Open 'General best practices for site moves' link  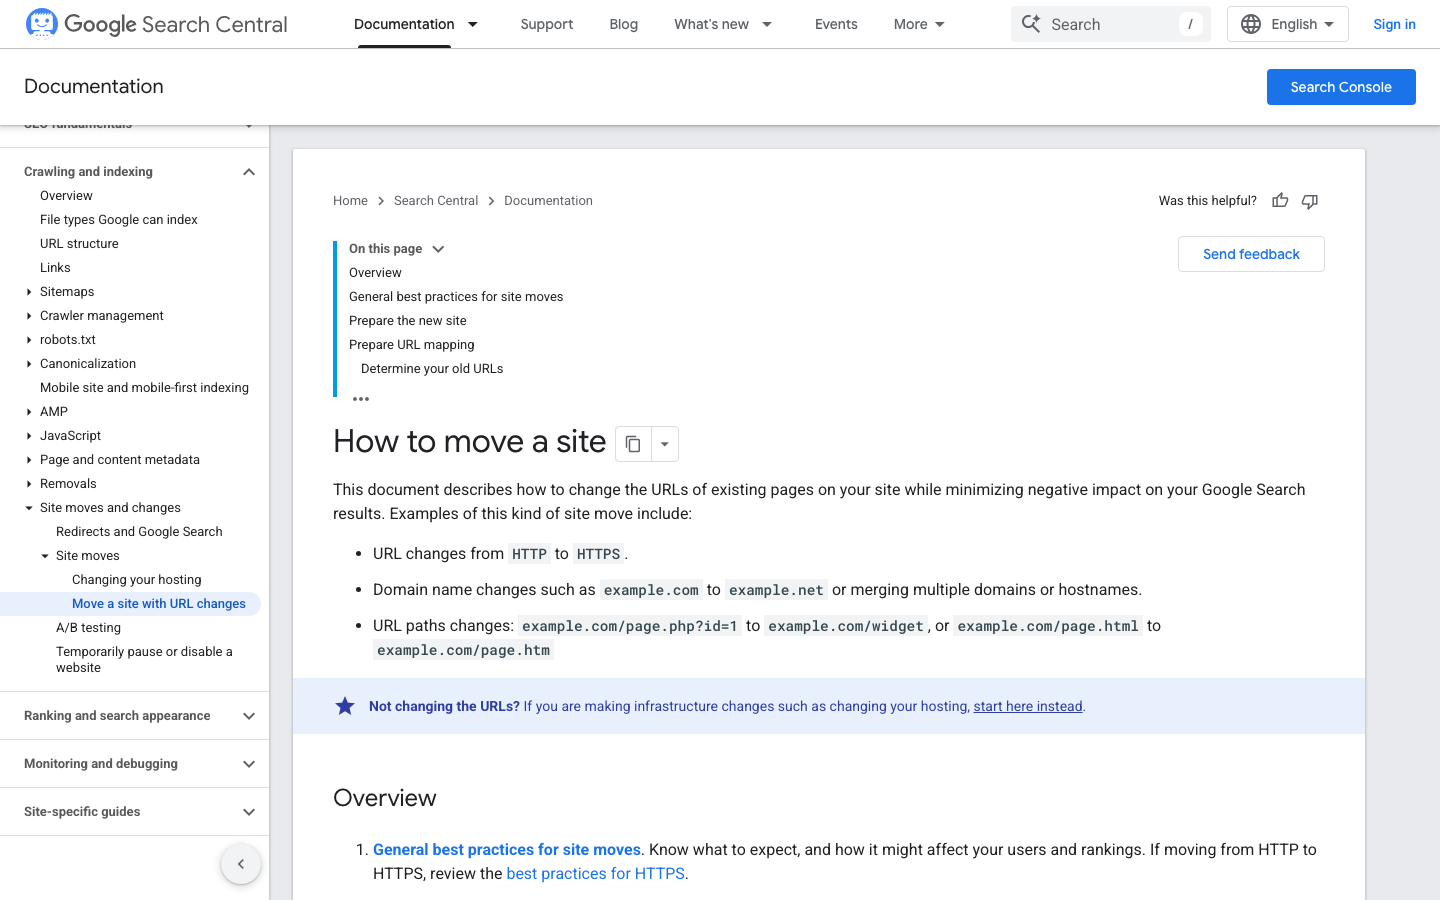click(x=507, y=850)
